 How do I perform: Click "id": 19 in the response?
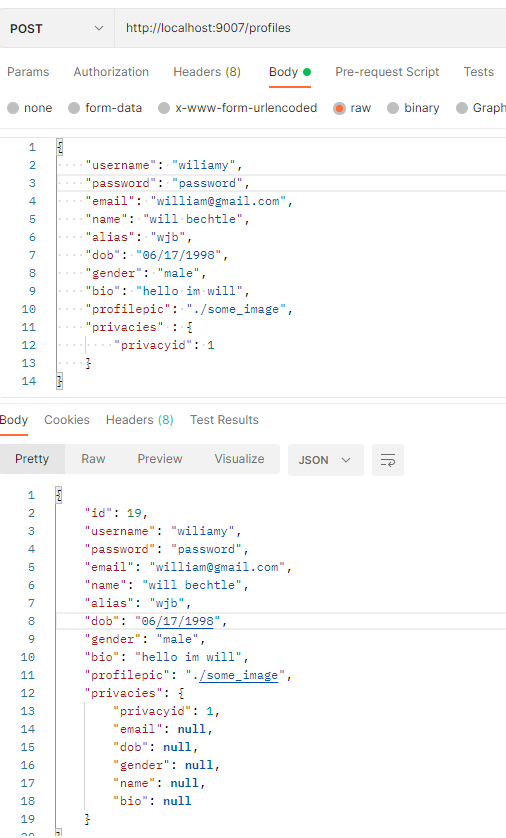115,514
